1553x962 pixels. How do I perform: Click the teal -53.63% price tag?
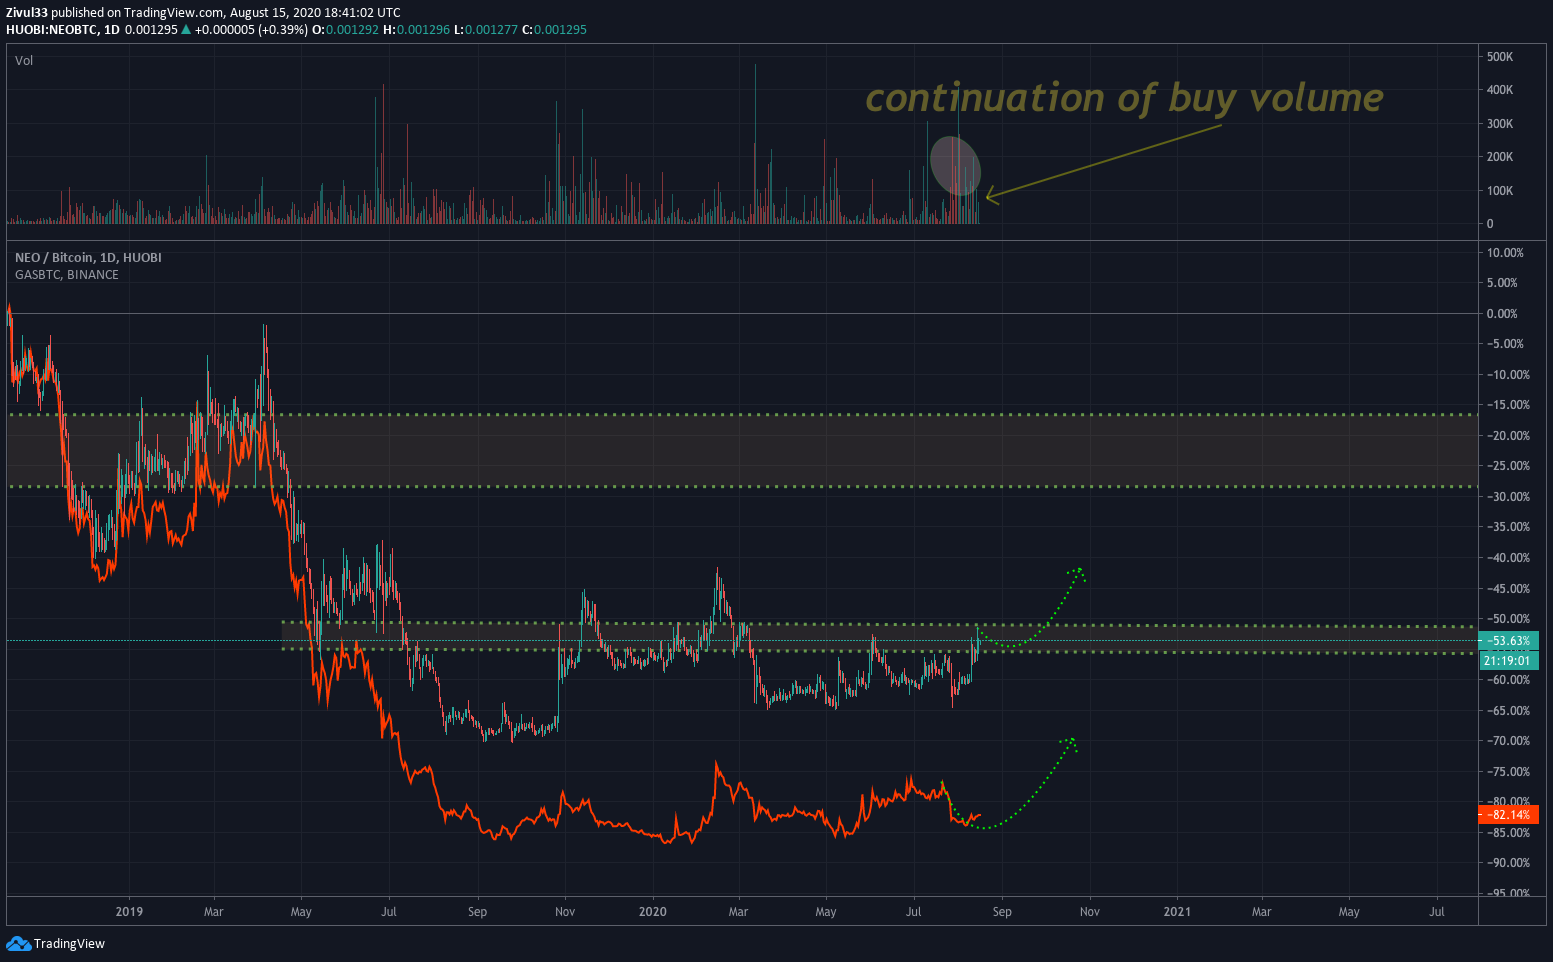[x=1508, y=641]
